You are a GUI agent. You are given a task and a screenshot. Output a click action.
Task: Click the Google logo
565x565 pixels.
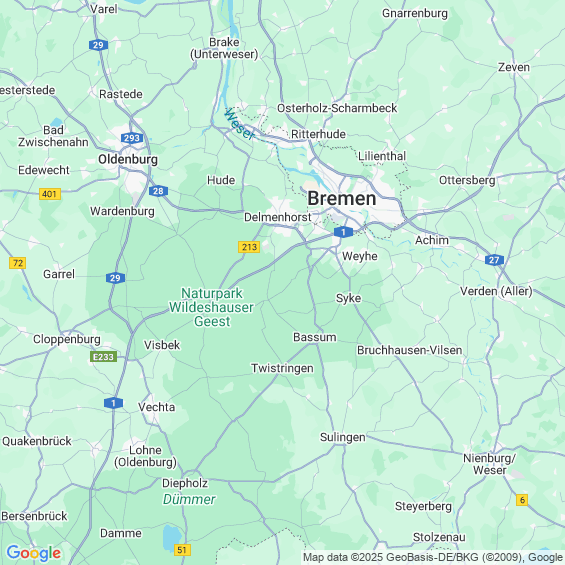[34, 553]
